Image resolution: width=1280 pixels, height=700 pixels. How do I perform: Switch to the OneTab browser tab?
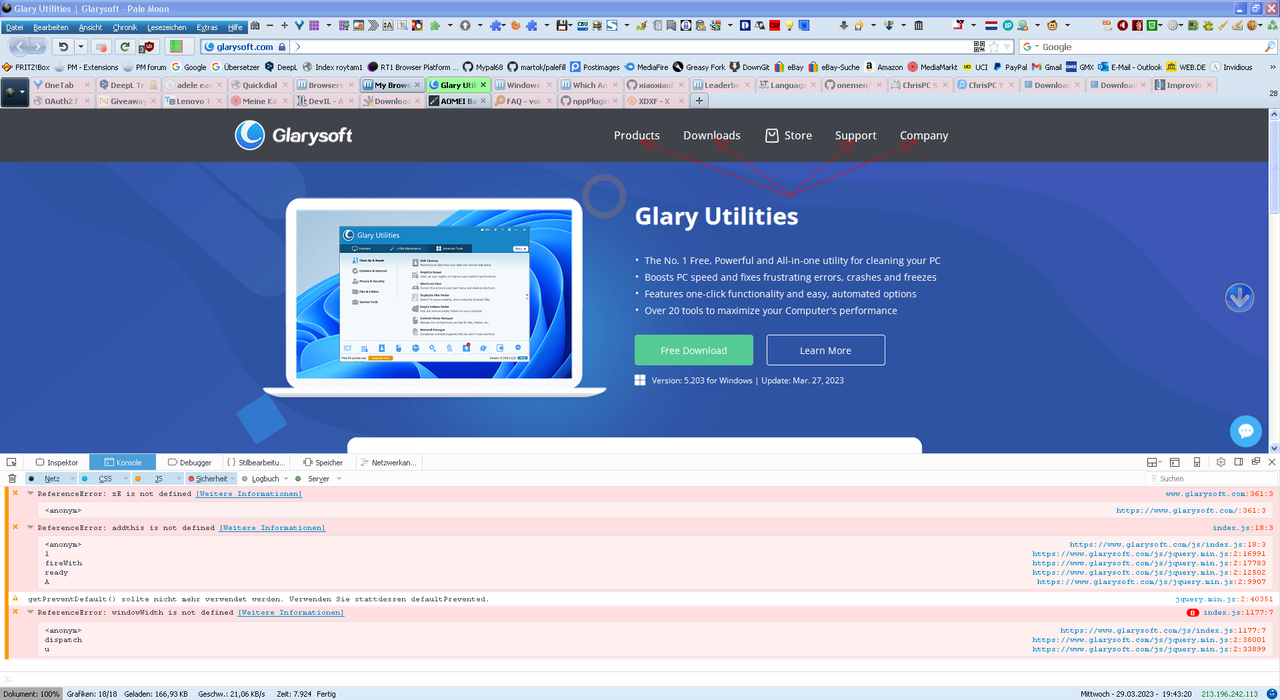point(62,85)
